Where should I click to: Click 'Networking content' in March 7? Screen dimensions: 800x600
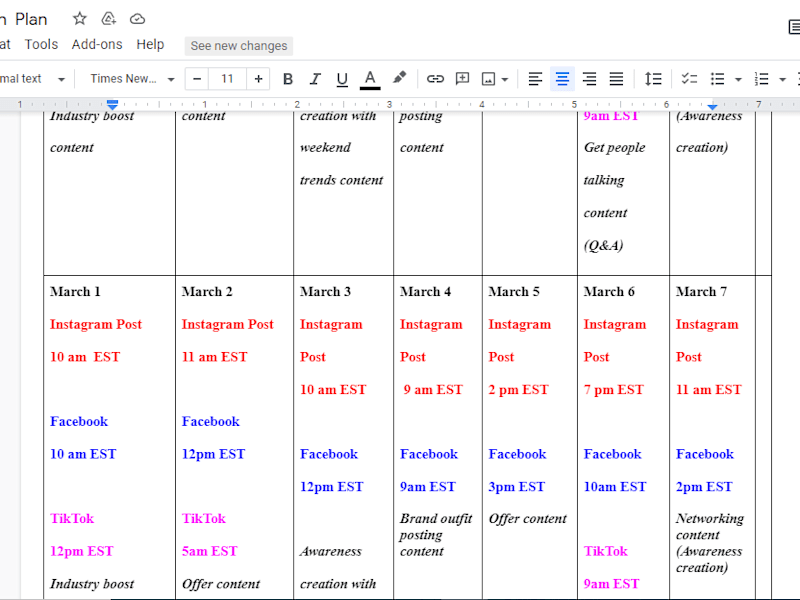(709, 527)
